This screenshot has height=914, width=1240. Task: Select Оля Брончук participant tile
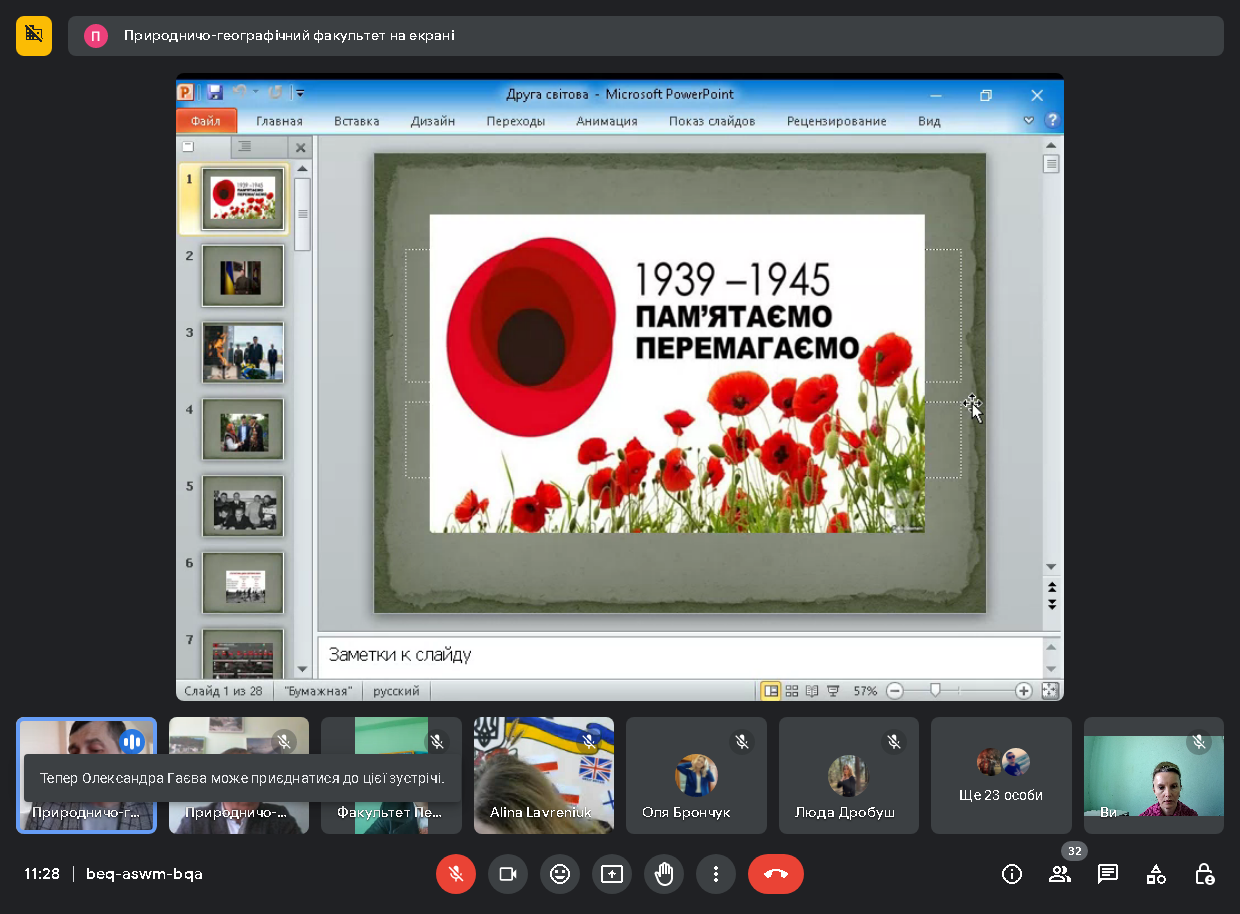(696, 775)
